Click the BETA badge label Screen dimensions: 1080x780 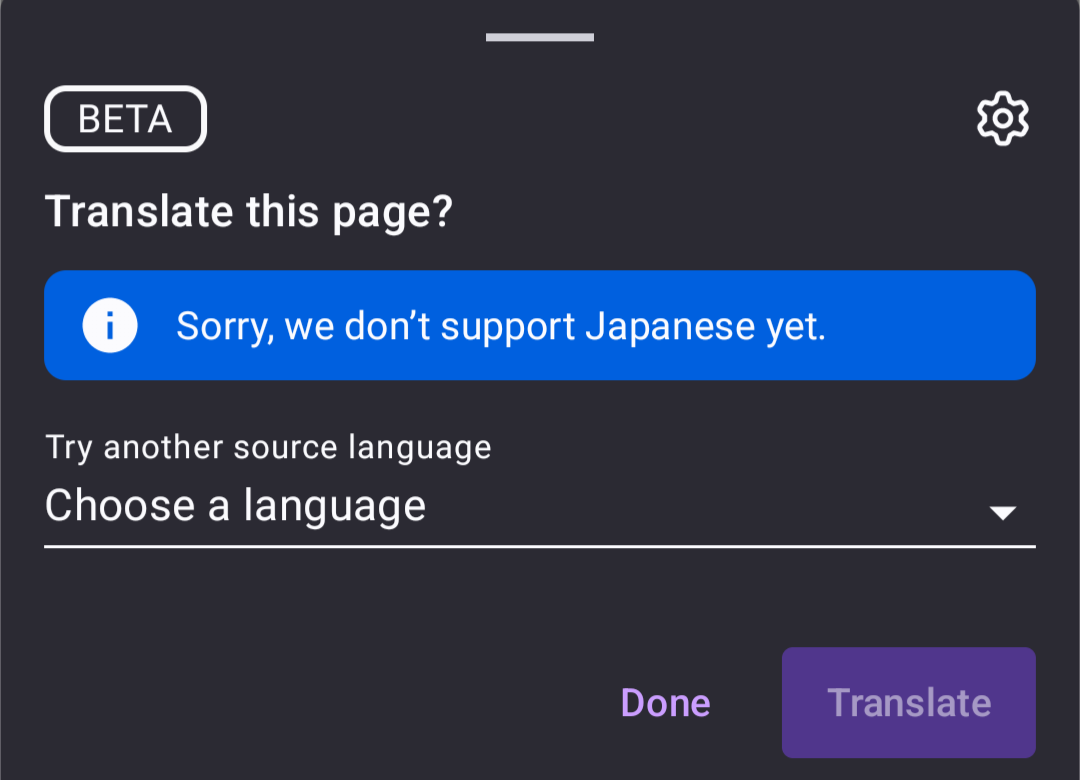tap(125, 119)
